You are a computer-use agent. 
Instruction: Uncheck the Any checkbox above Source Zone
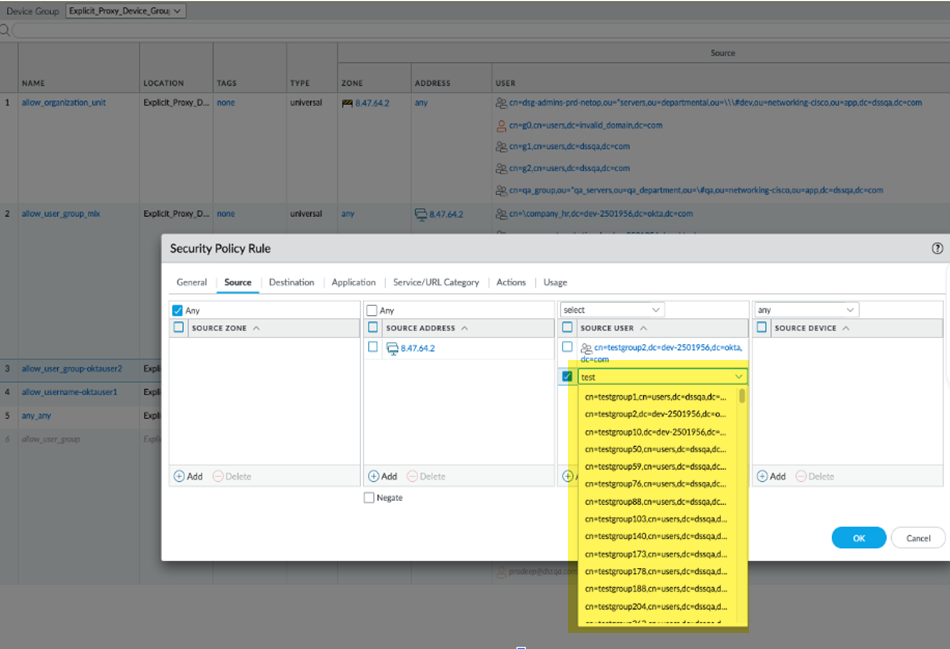coord(178,310)
